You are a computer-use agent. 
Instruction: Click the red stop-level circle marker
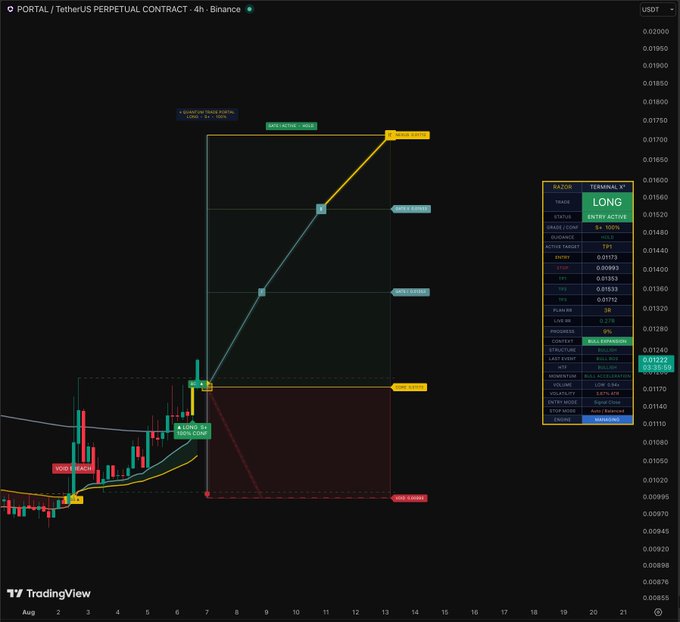(207, 494)
